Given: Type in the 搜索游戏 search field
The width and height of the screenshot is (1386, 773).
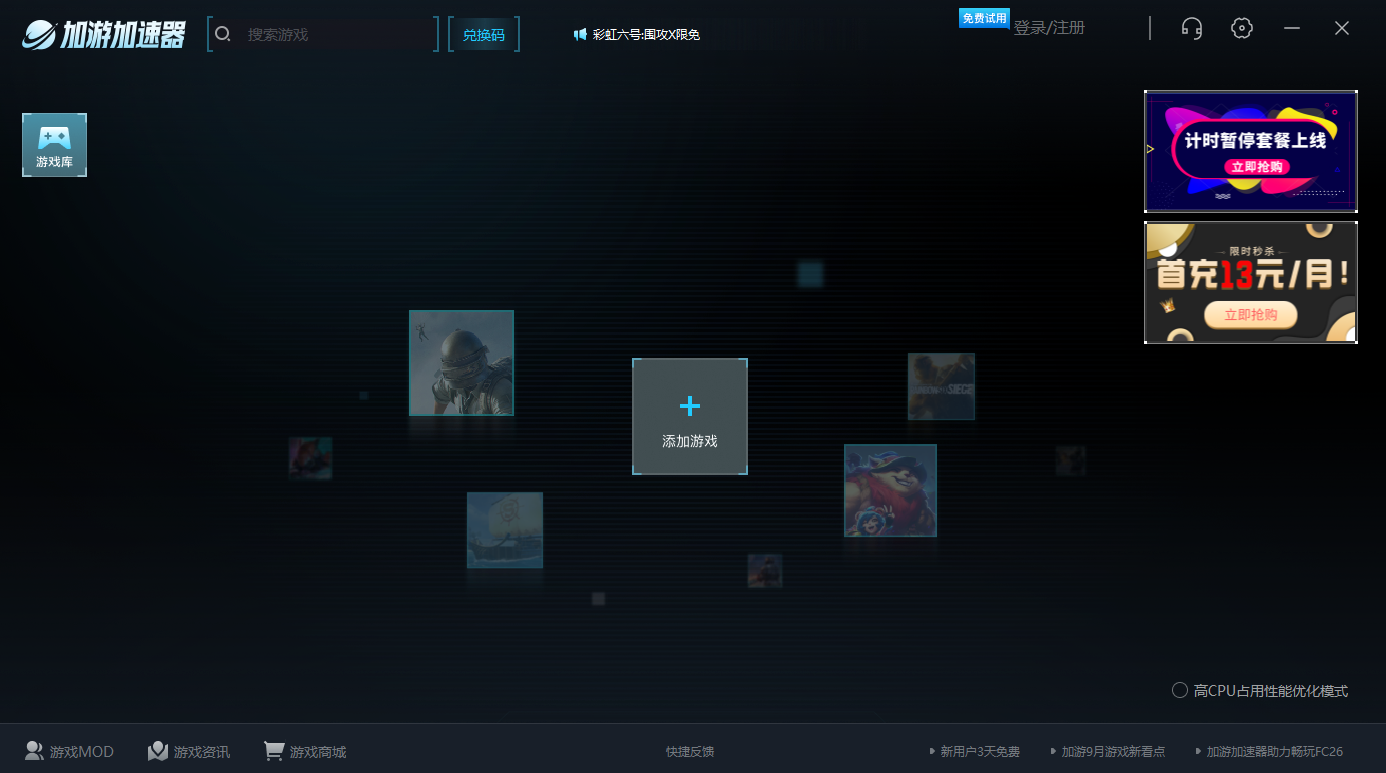Looking at the screenshot, I should pyautogui.click(x=335, y=34).
